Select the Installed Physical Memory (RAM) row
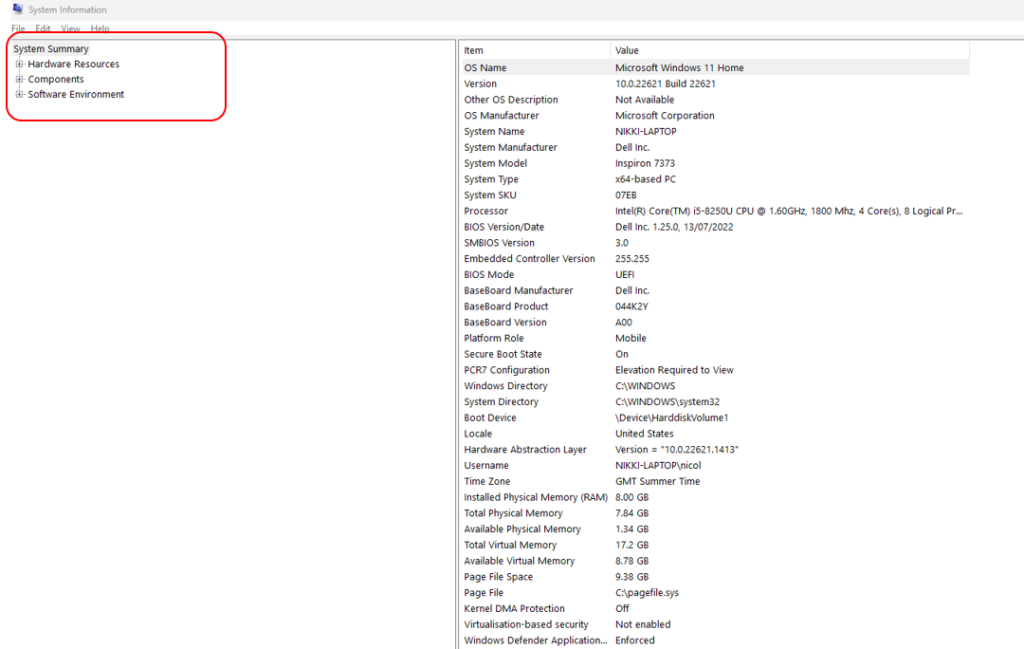 tap(715, 498)
